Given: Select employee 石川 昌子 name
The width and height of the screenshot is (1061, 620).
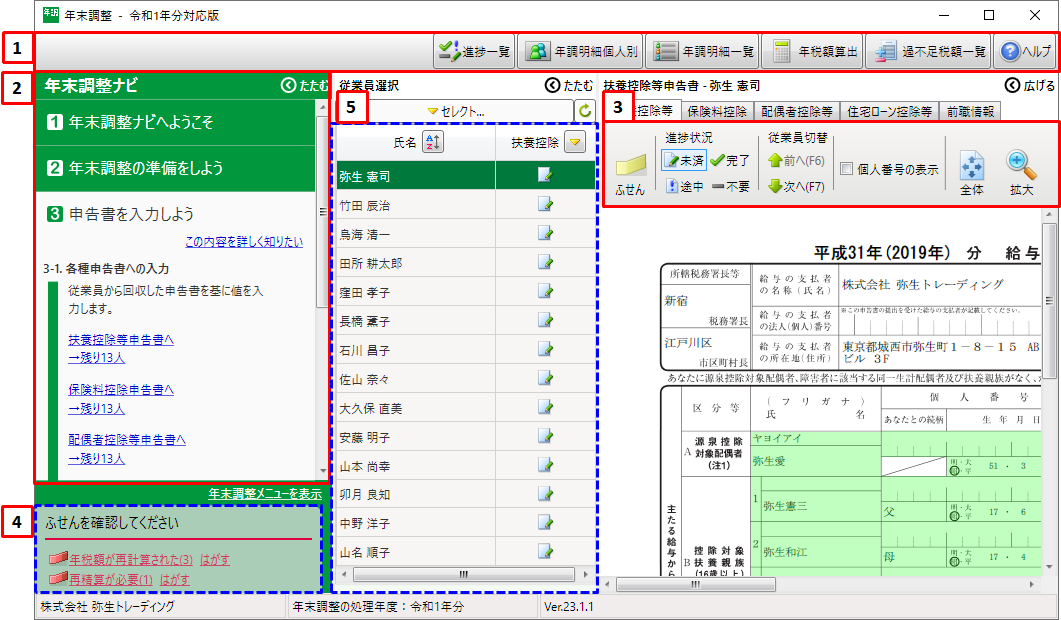Looking at the screenshot, I should coord(365,351).
